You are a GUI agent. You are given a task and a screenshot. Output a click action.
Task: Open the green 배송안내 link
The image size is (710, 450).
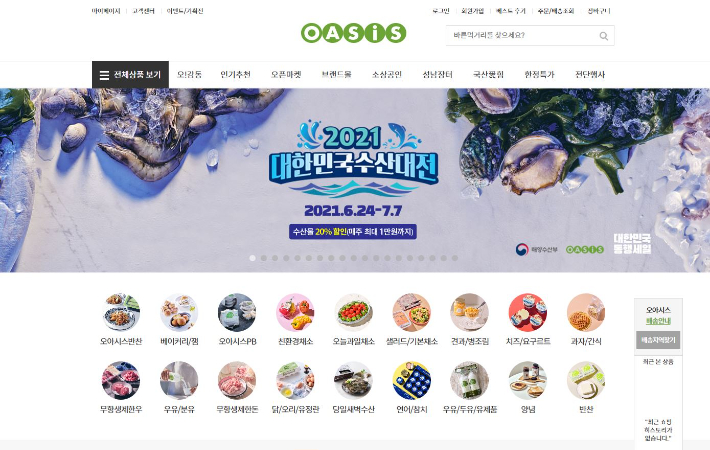click(x=658, y=321)
